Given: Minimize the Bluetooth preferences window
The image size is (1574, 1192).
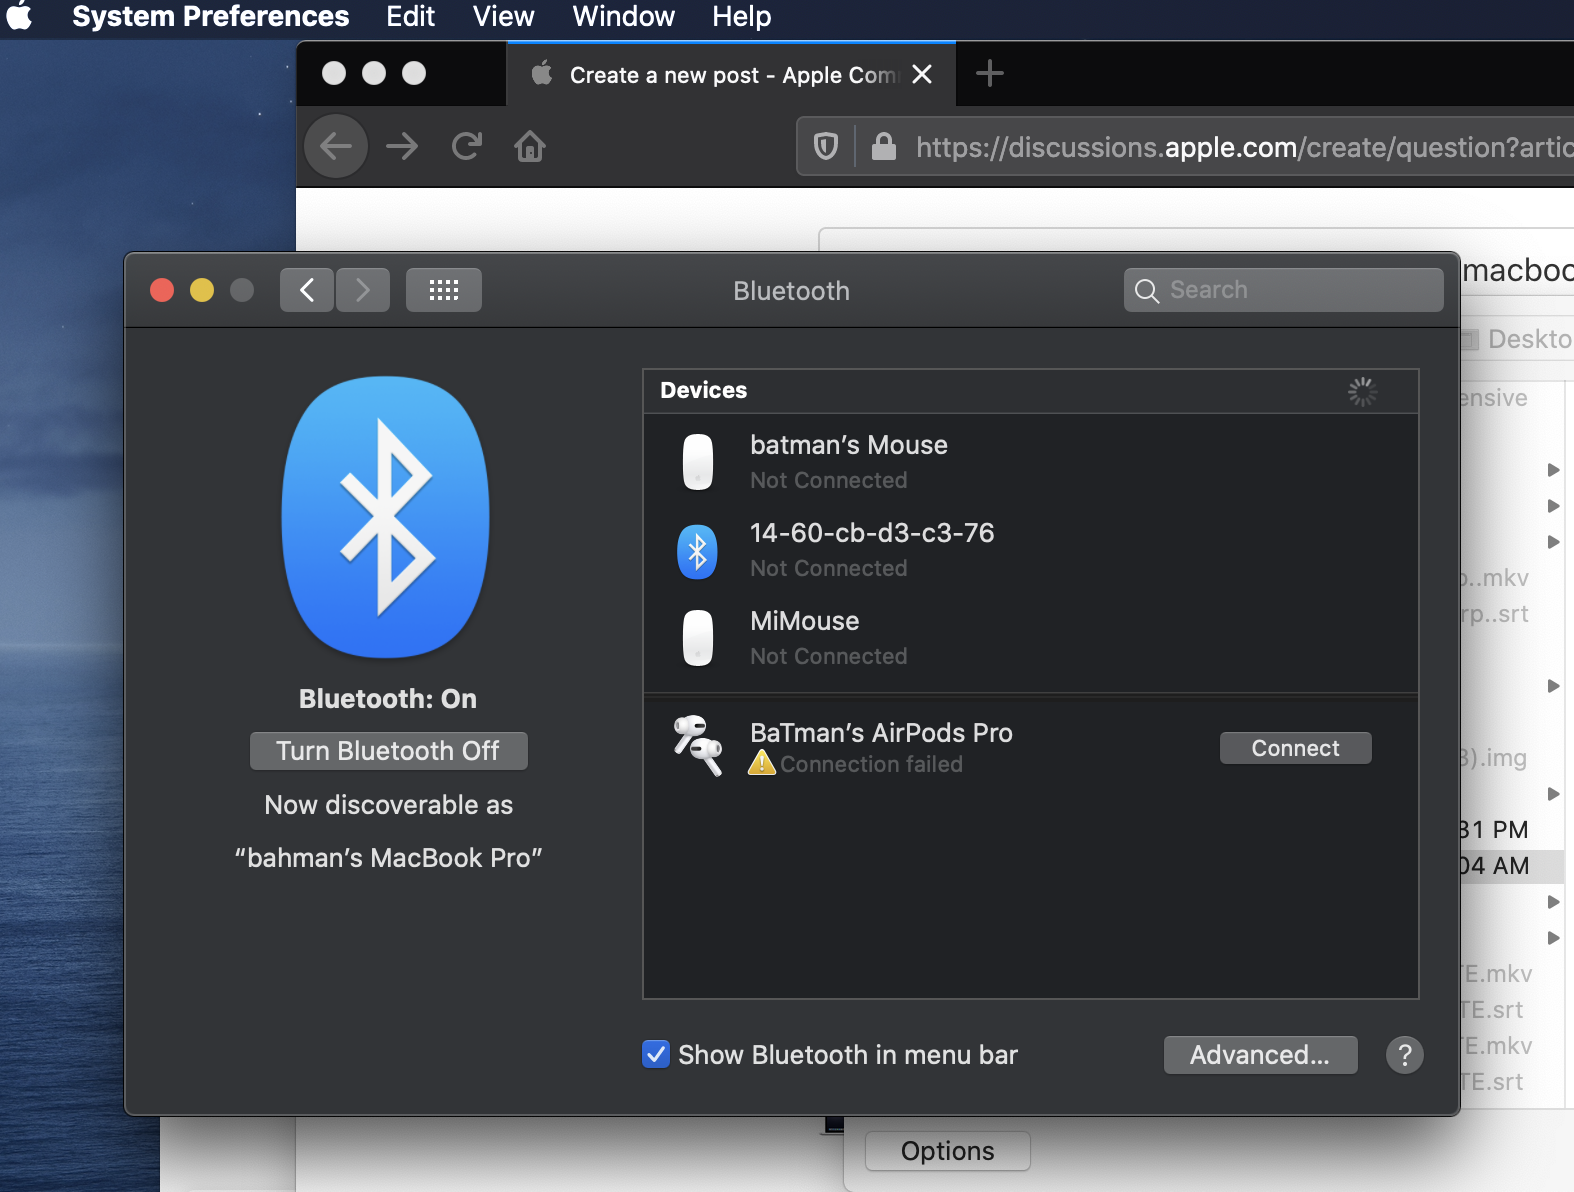Looking at the screenshot, I should (202, 290).
